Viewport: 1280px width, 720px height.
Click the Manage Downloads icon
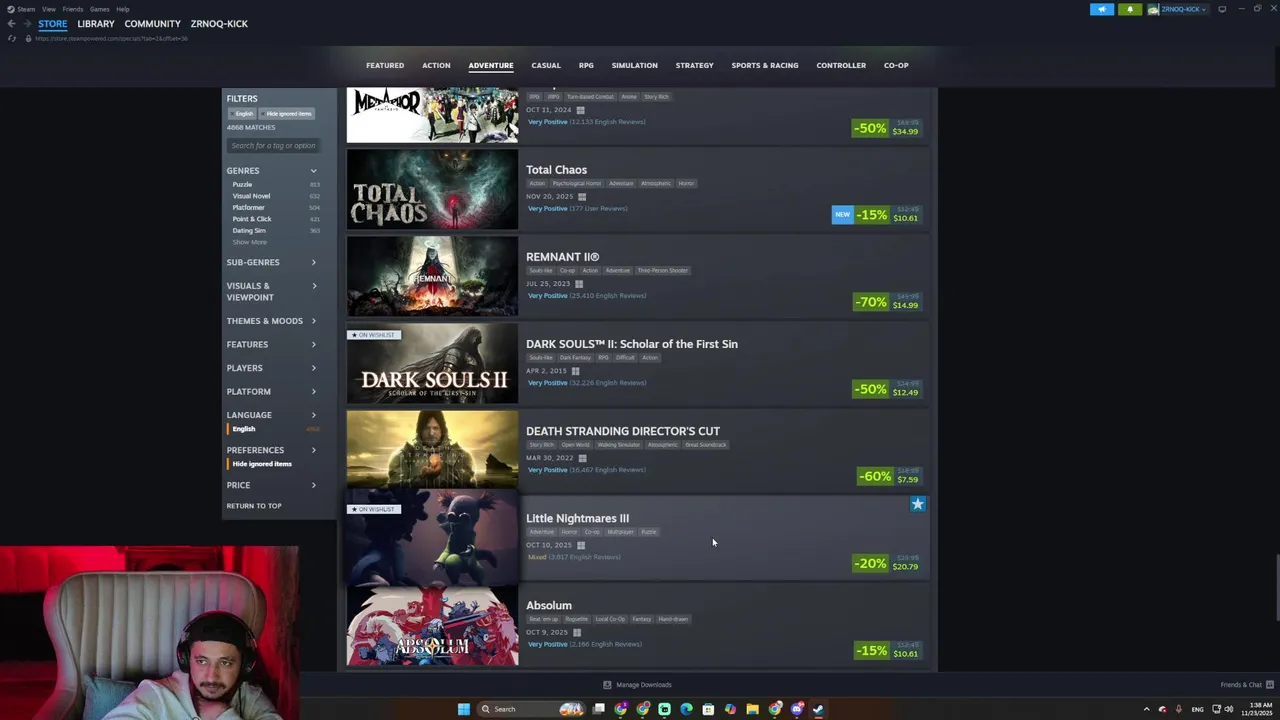coord(607,685)
